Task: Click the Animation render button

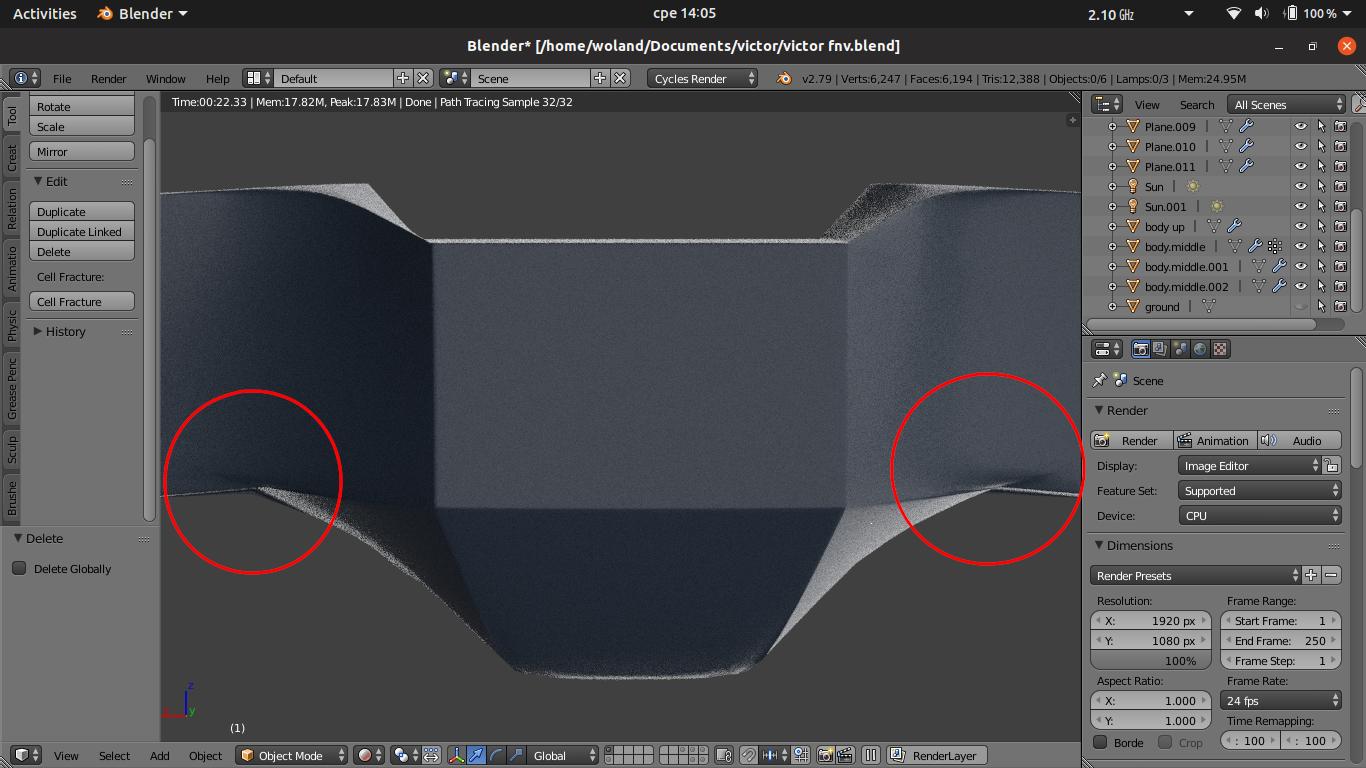Action: point(1213,441)
